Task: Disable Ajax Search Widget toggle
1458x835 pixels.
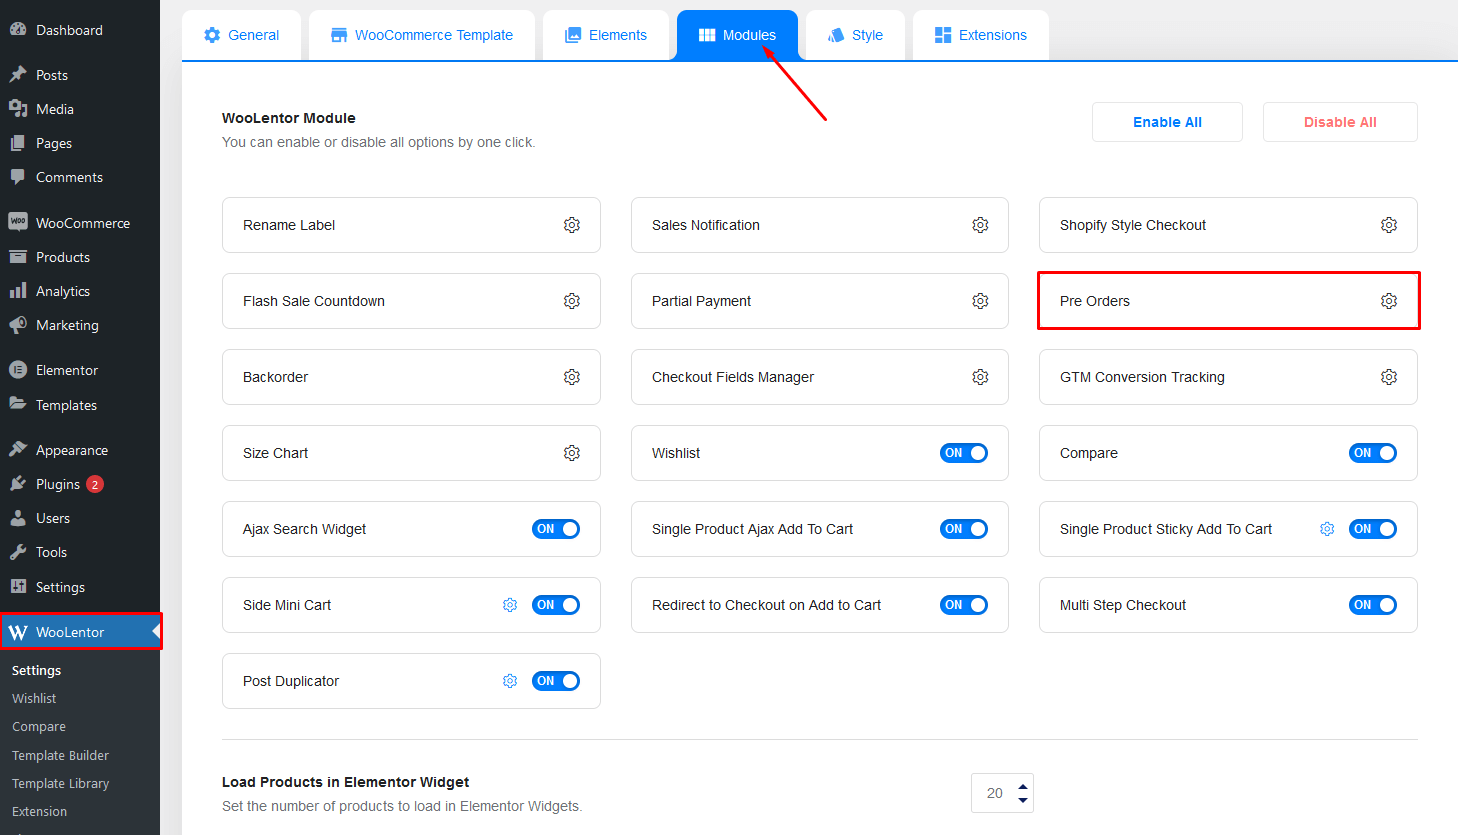Action: [555, 529]
